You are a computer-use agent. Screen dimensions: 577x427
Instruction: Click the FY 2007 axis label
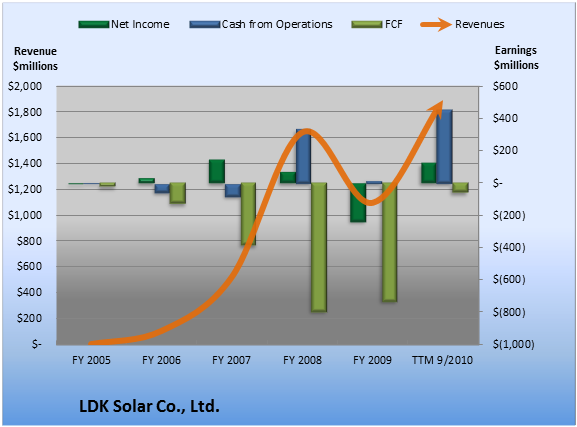click(231, 360)
